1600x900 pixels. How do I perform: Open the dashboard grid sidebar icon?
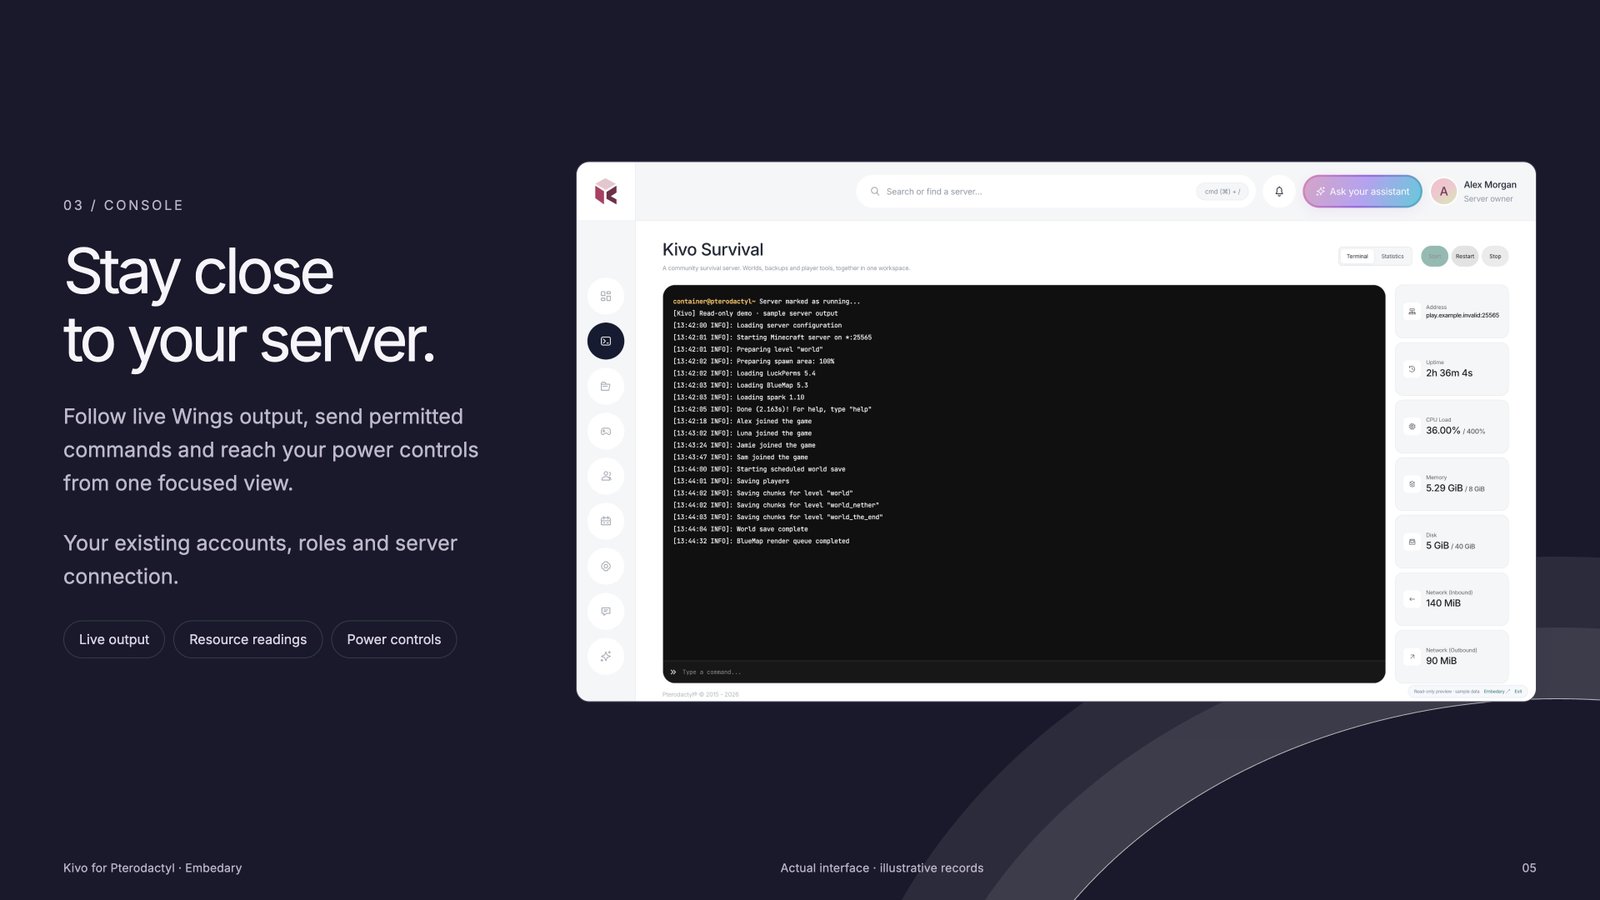point(606,296)
